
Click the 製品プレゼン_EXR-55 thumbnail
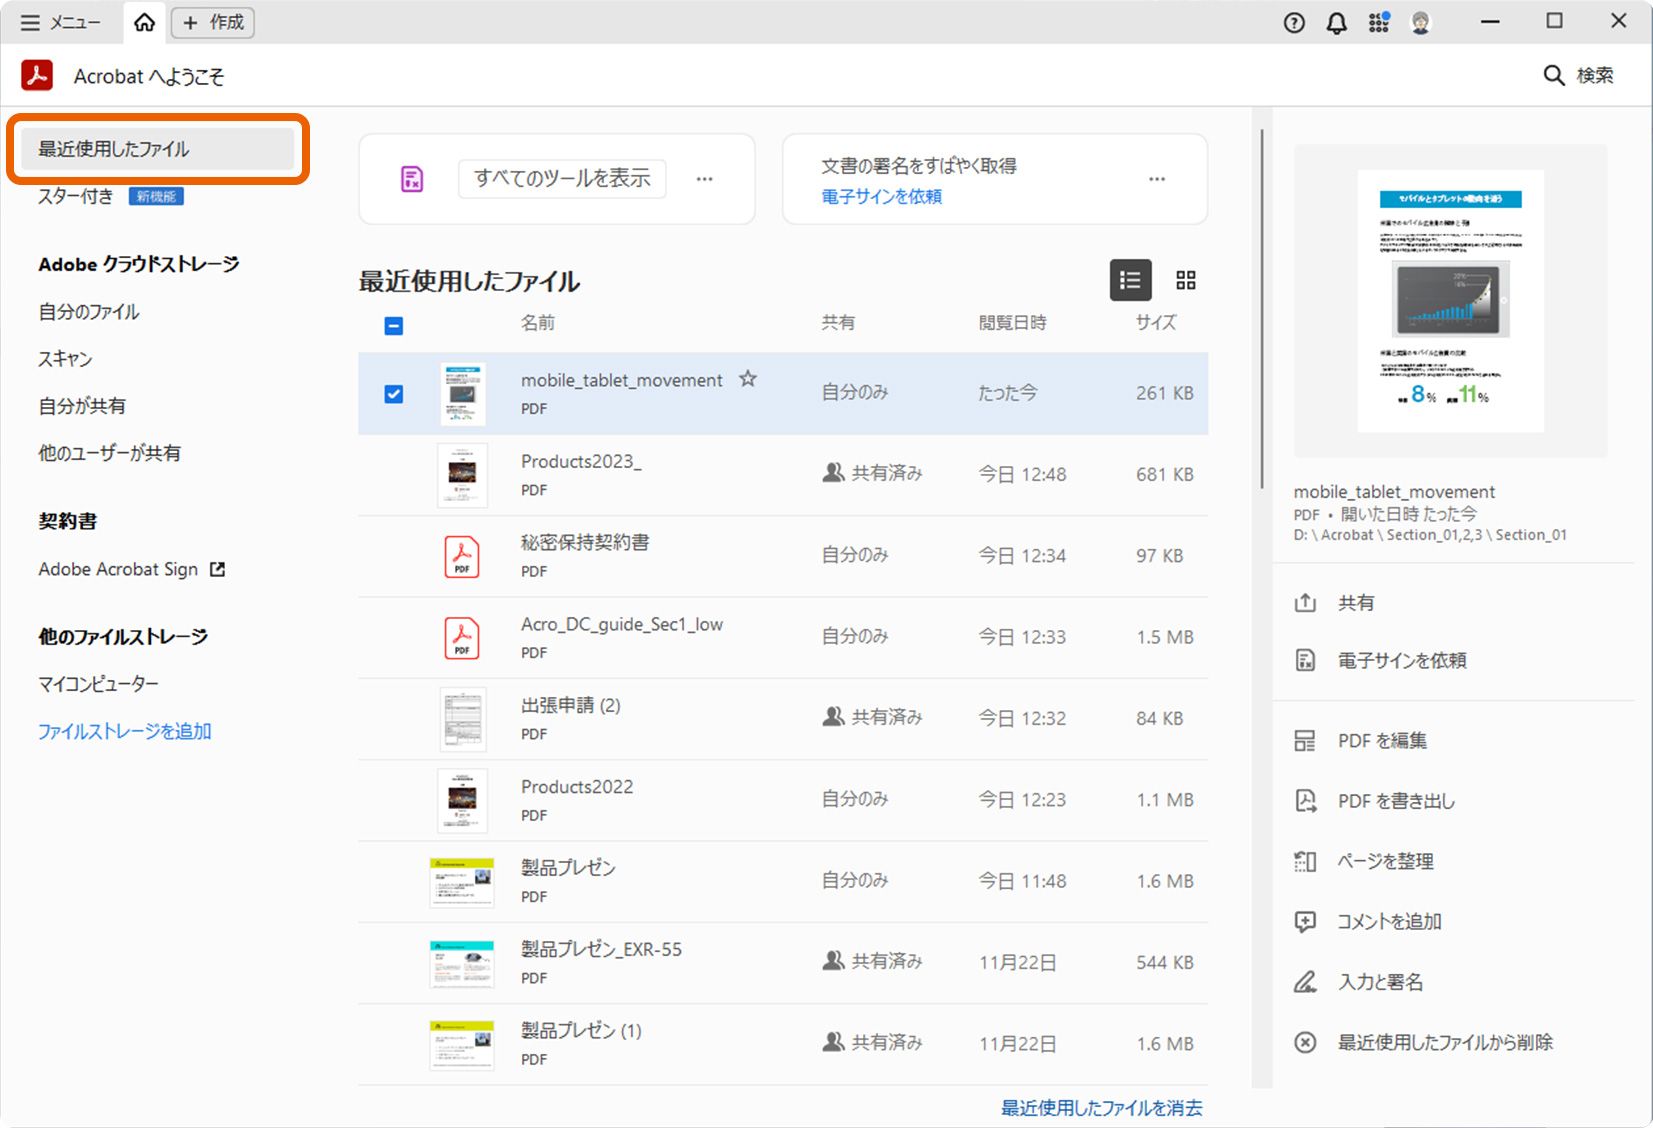tap(462, 964)
